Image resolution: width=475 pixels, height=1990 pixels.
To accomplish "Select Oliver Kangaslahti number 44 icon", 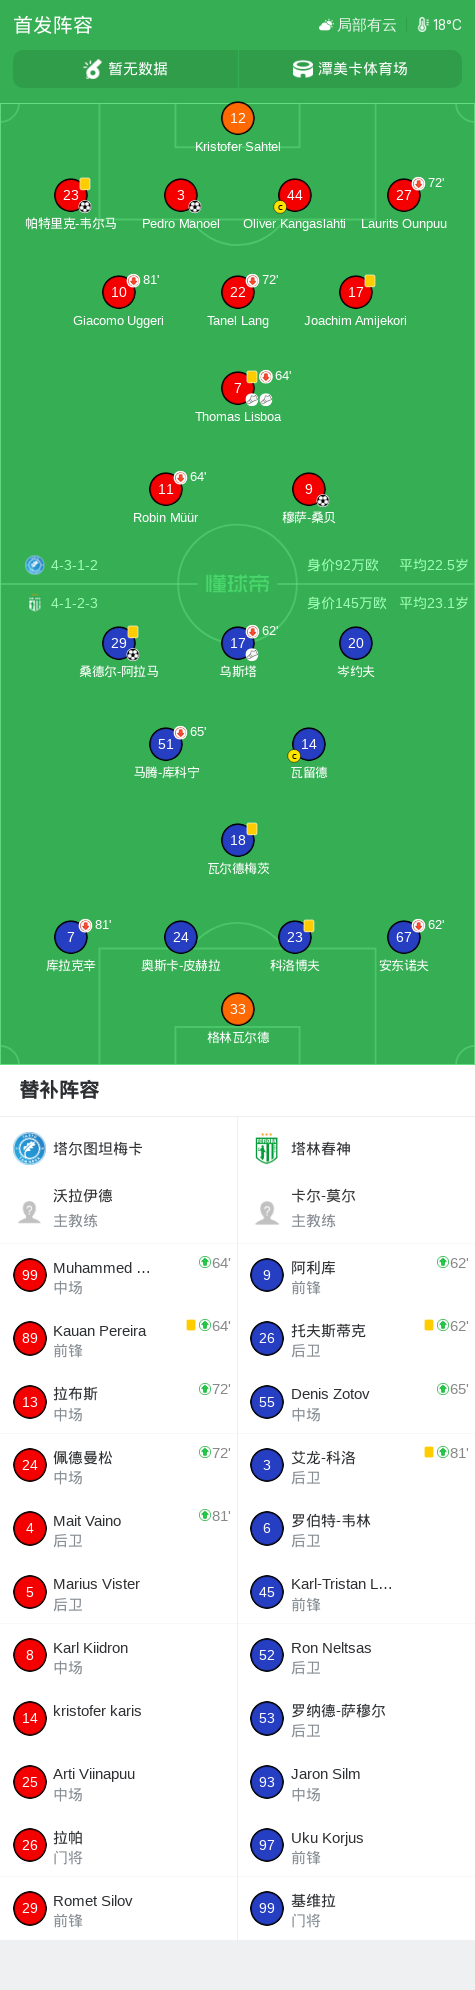I will coord(295,195).
